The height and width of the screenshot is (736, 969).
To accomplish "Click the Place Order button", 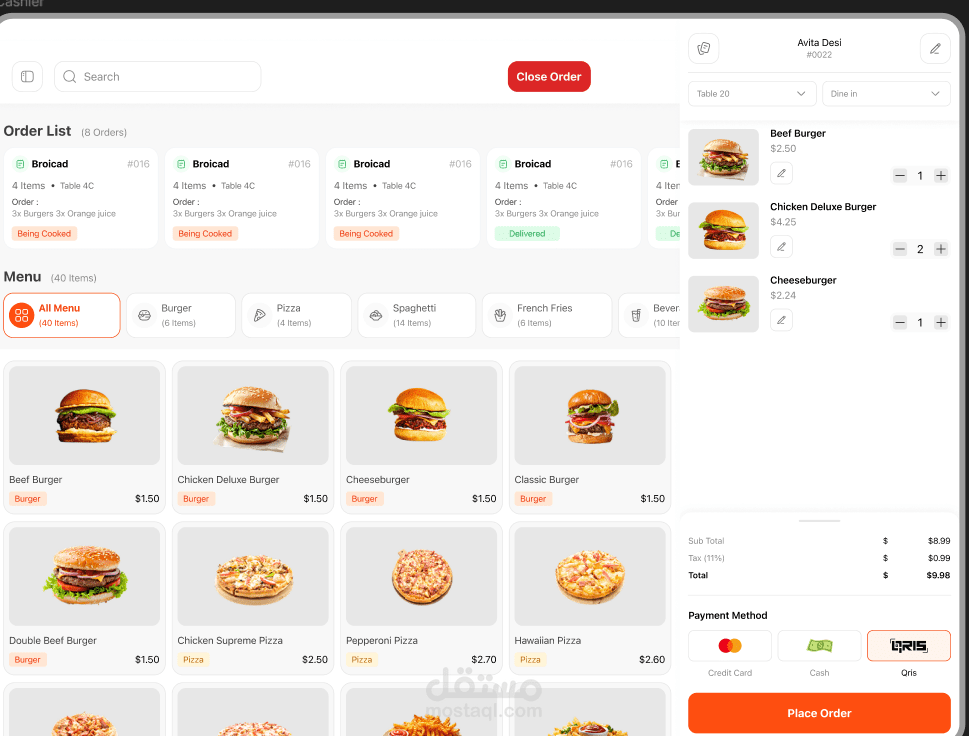I will 819,713.
